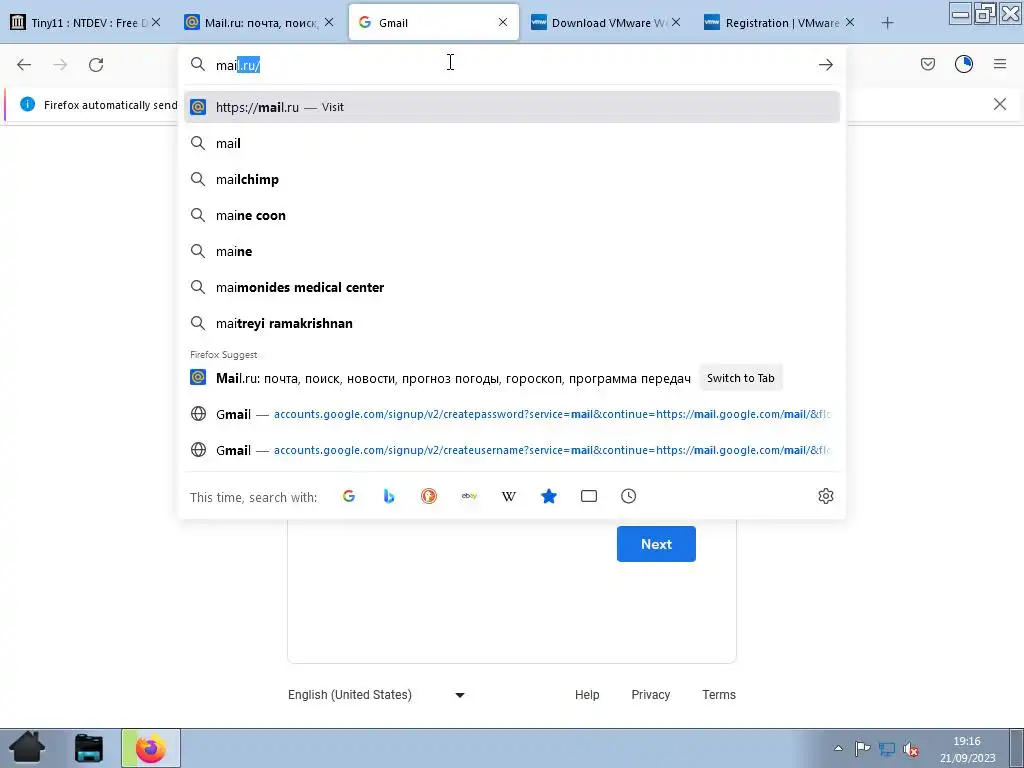The width and height of the screenshot is (1024, 768).
Task: Close the Firefox notification bar
Action: [999, 104]
